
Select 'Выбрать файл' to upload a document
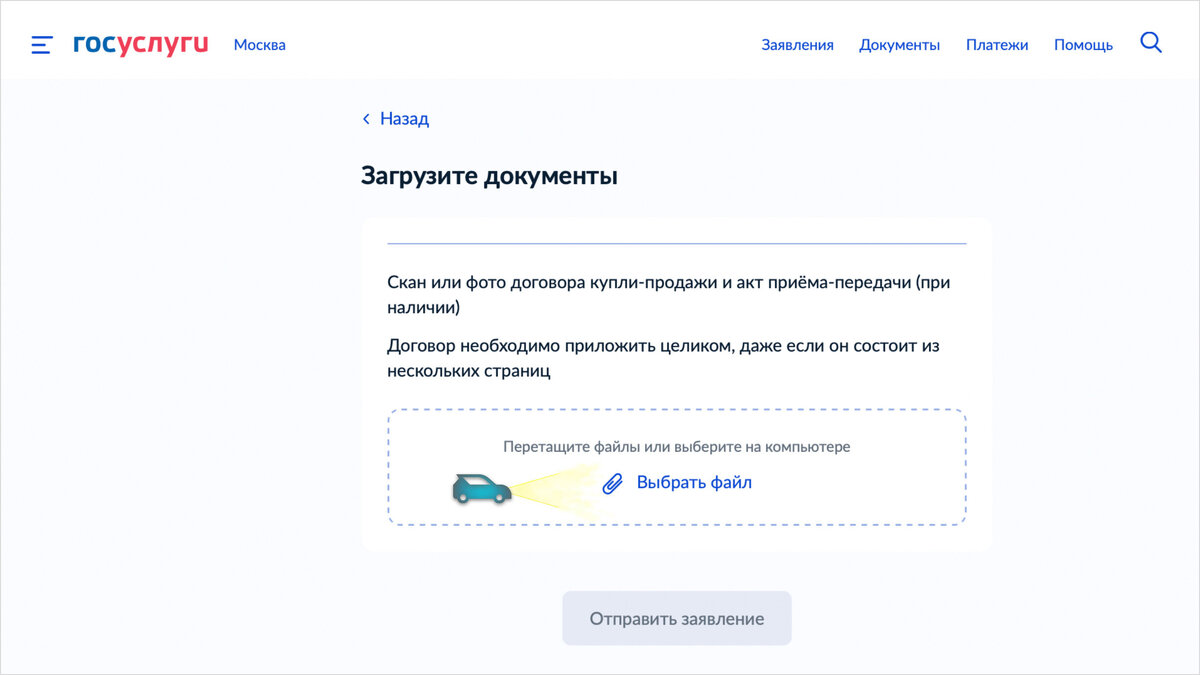(692, 482)
